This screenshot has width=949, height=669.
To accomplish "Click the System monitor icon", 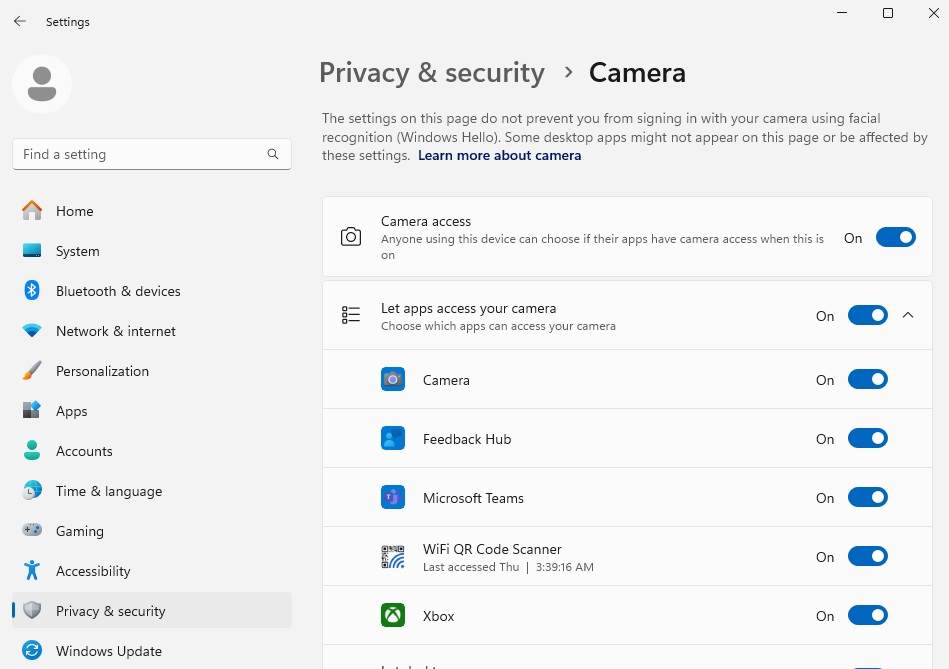I will (32, 251).
